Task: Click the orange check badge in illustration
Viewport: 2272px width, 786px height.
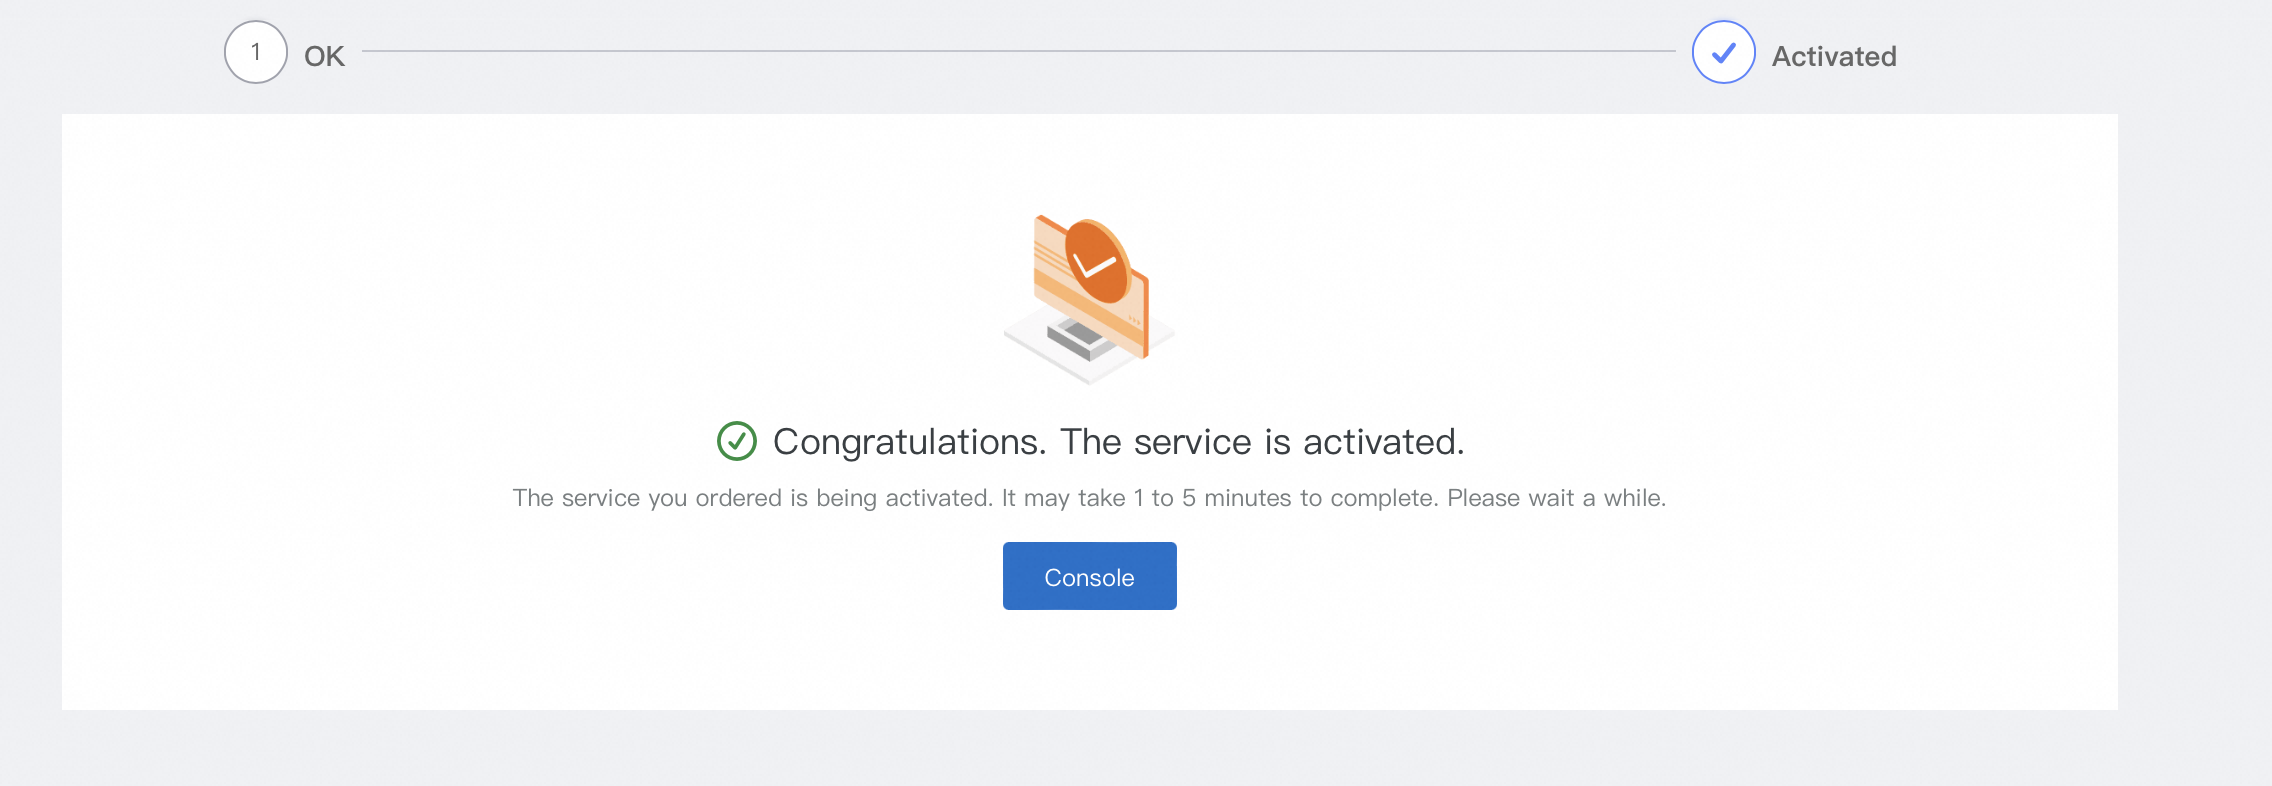Action: coord(1097,262)
